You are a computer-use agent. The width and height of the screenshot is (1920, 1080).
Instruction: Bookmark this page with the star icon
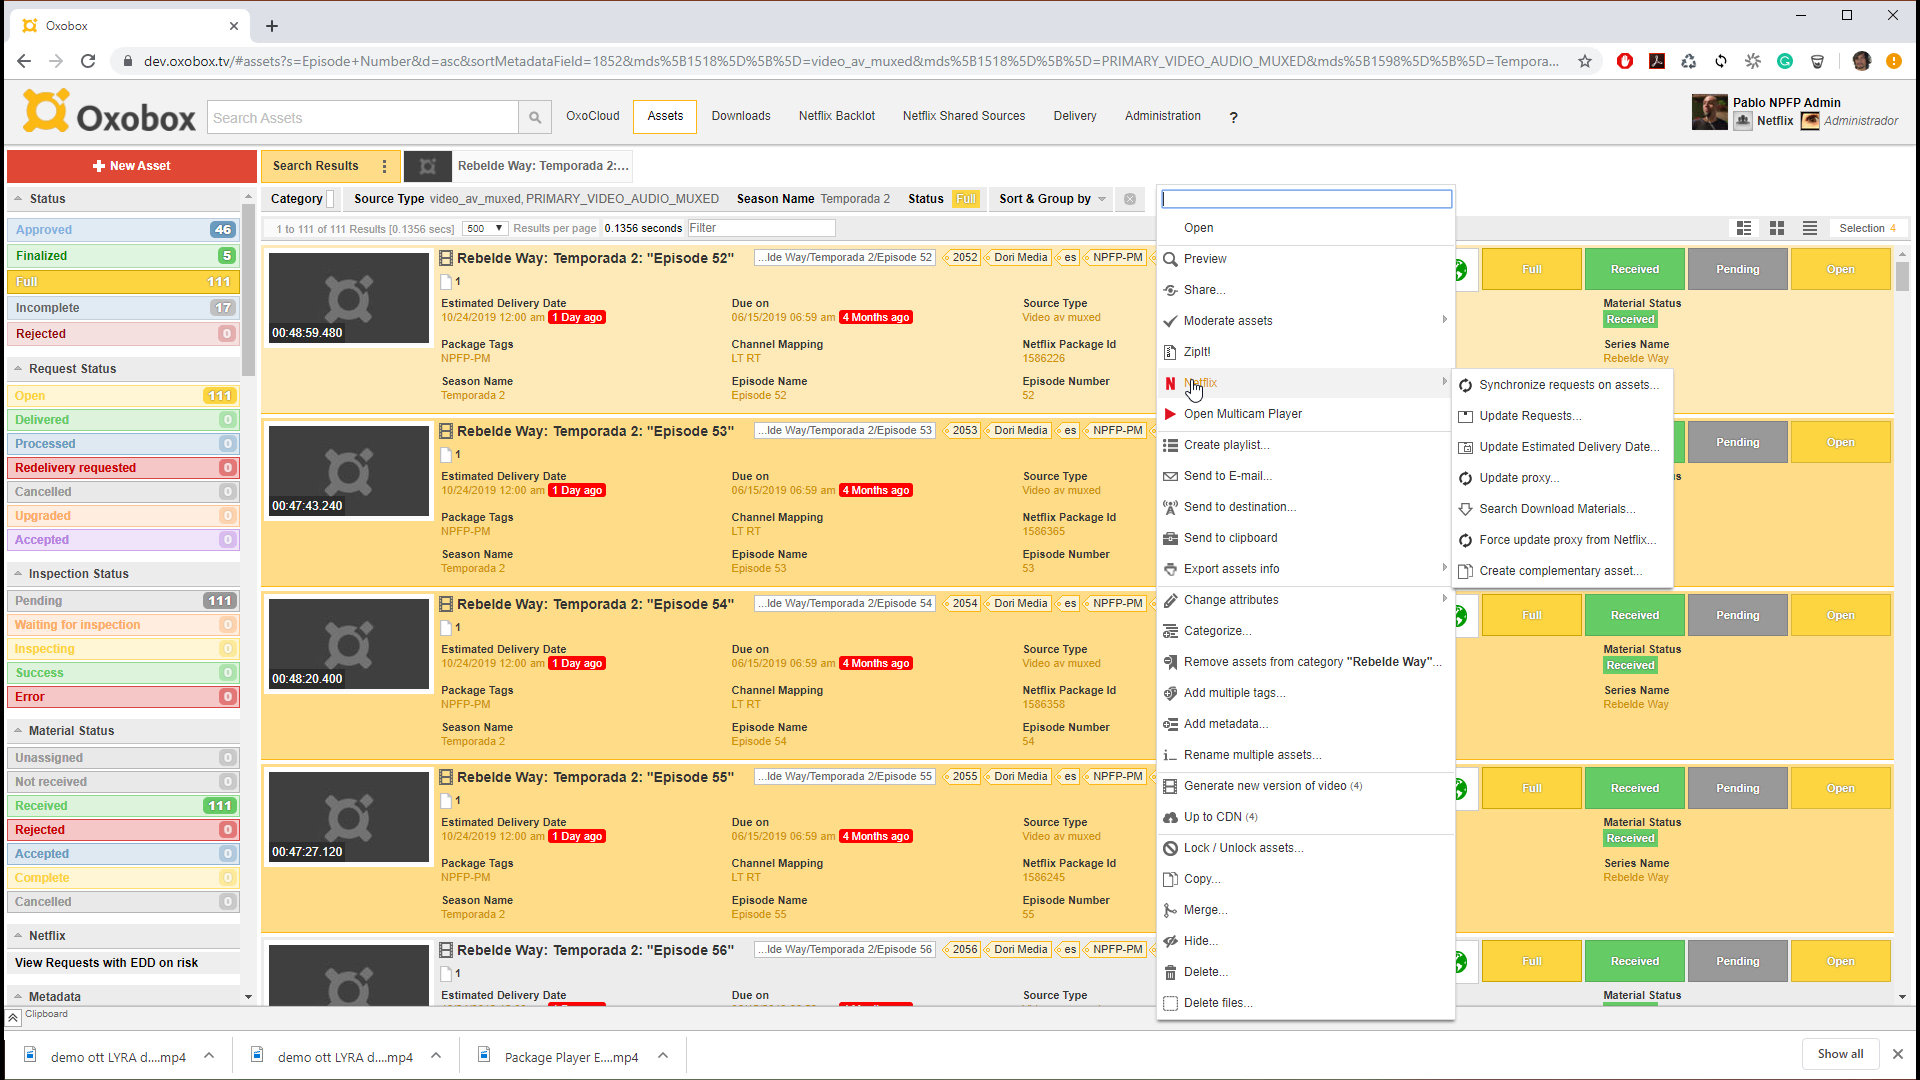[1585, 61]
